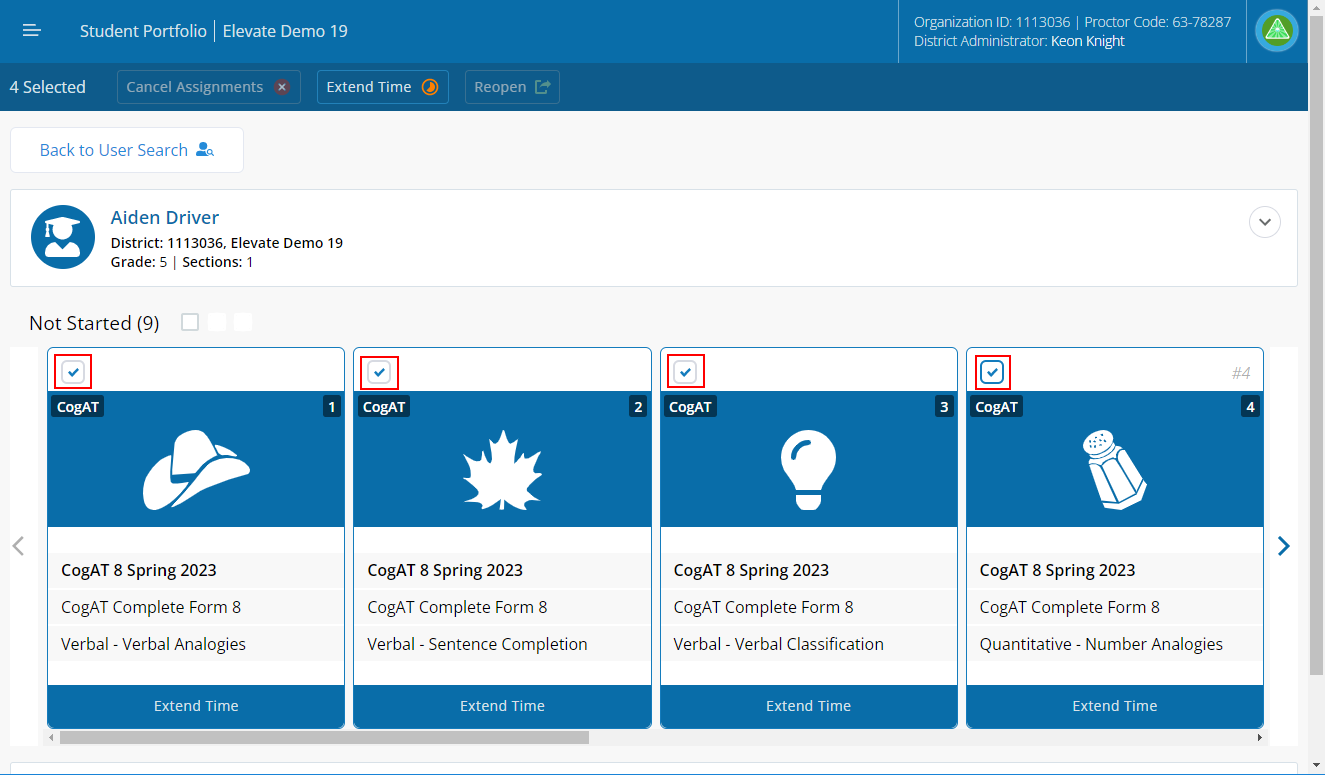Click the green organization avatar icon
The height and width of the screenshot is (775, 1325).
tap(1277, 31)
